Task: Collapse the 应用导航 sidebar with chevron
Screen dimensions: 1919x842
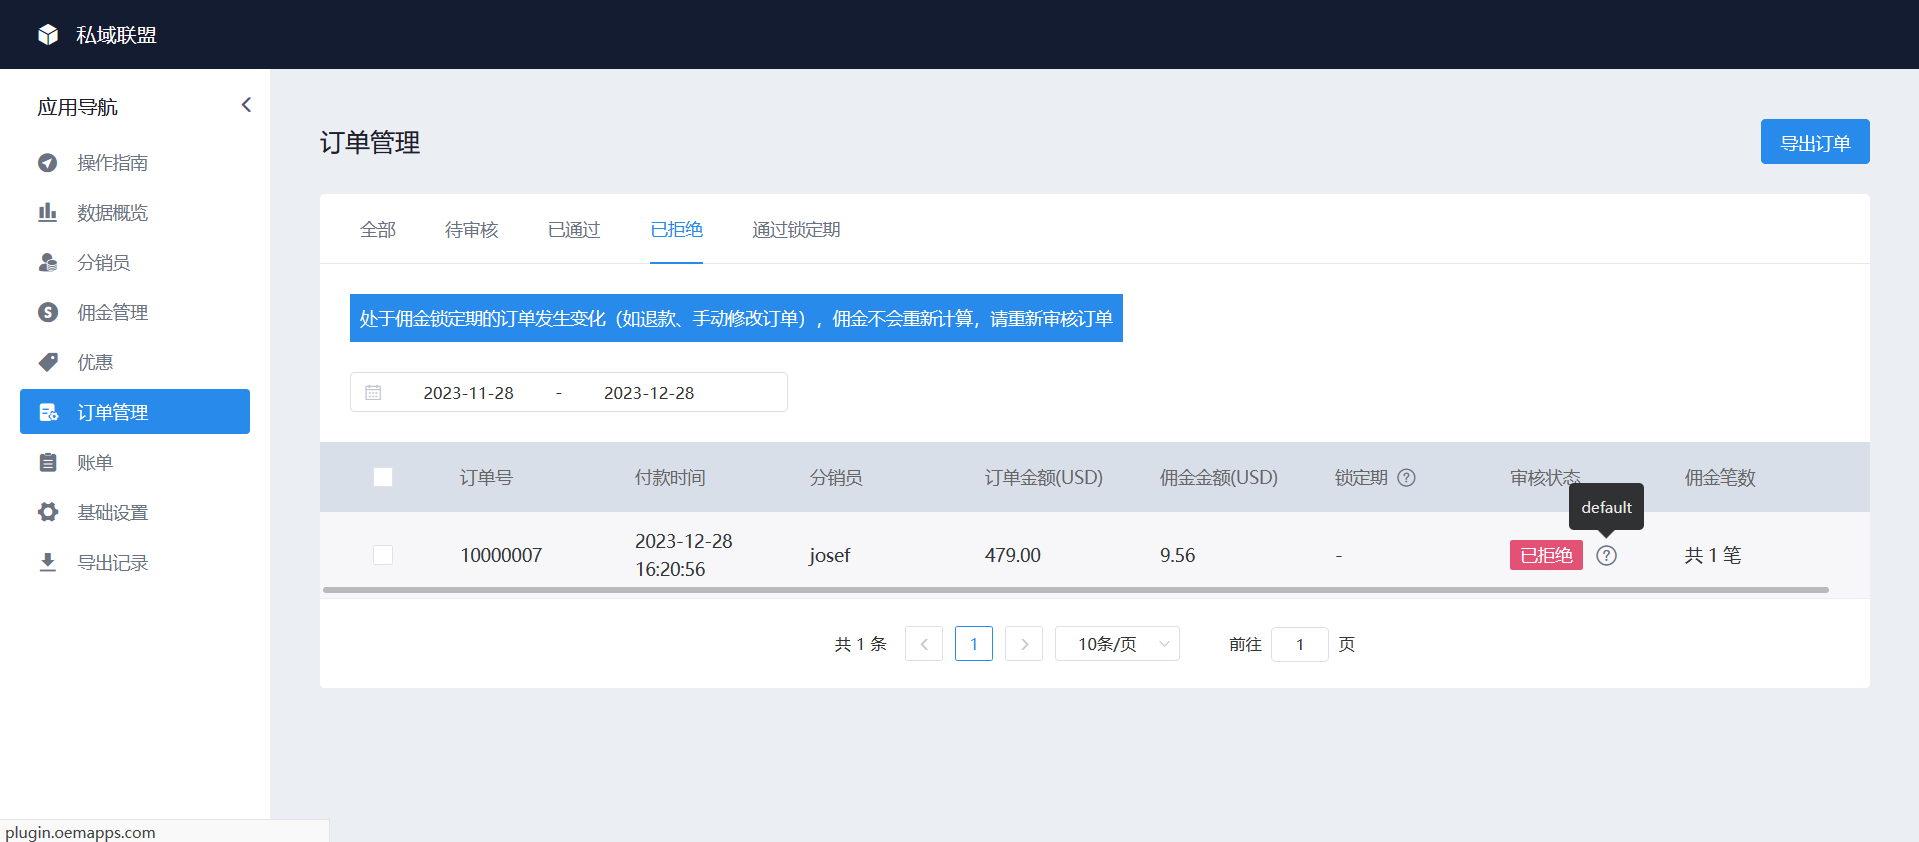Action: click(246, 105)
